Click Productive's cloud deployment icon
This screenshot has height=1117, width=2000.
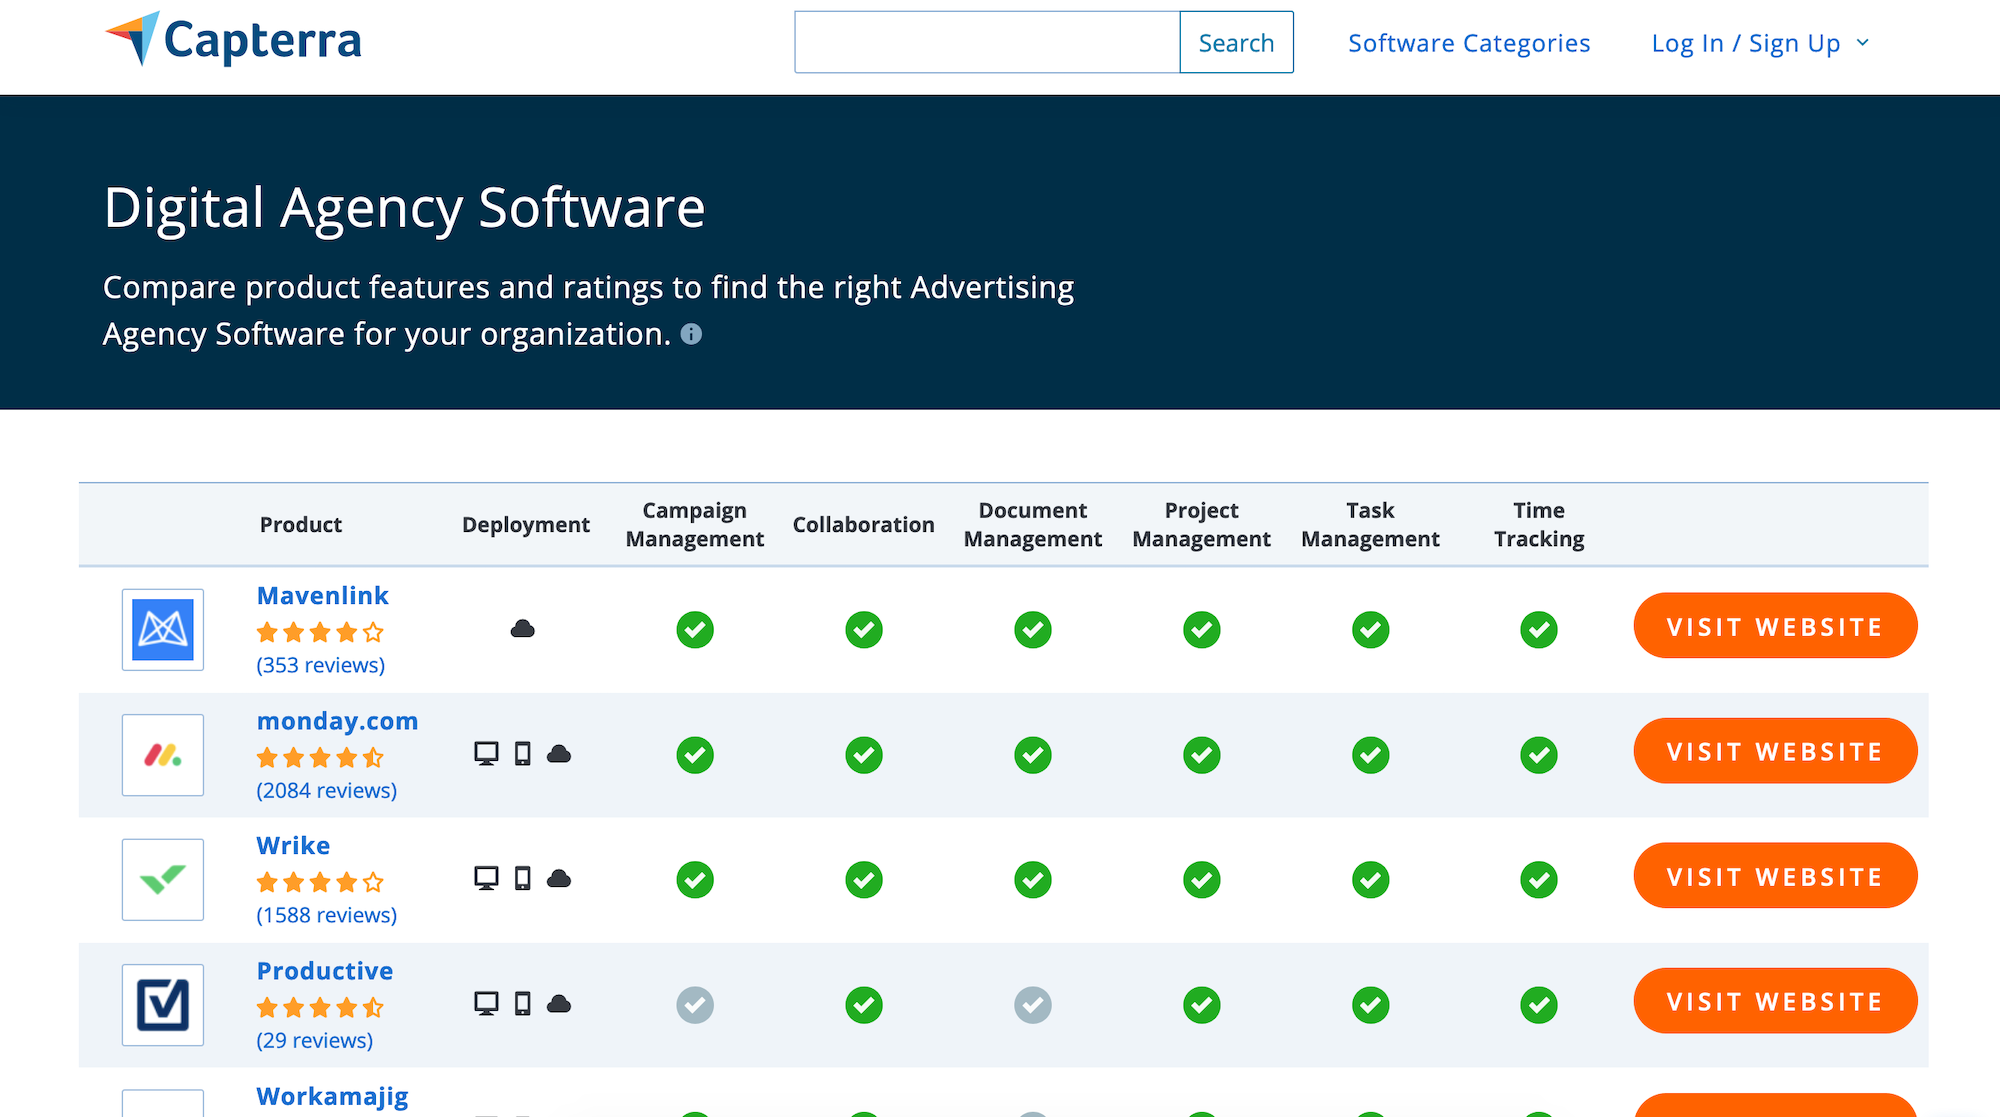pos(559,1004)
